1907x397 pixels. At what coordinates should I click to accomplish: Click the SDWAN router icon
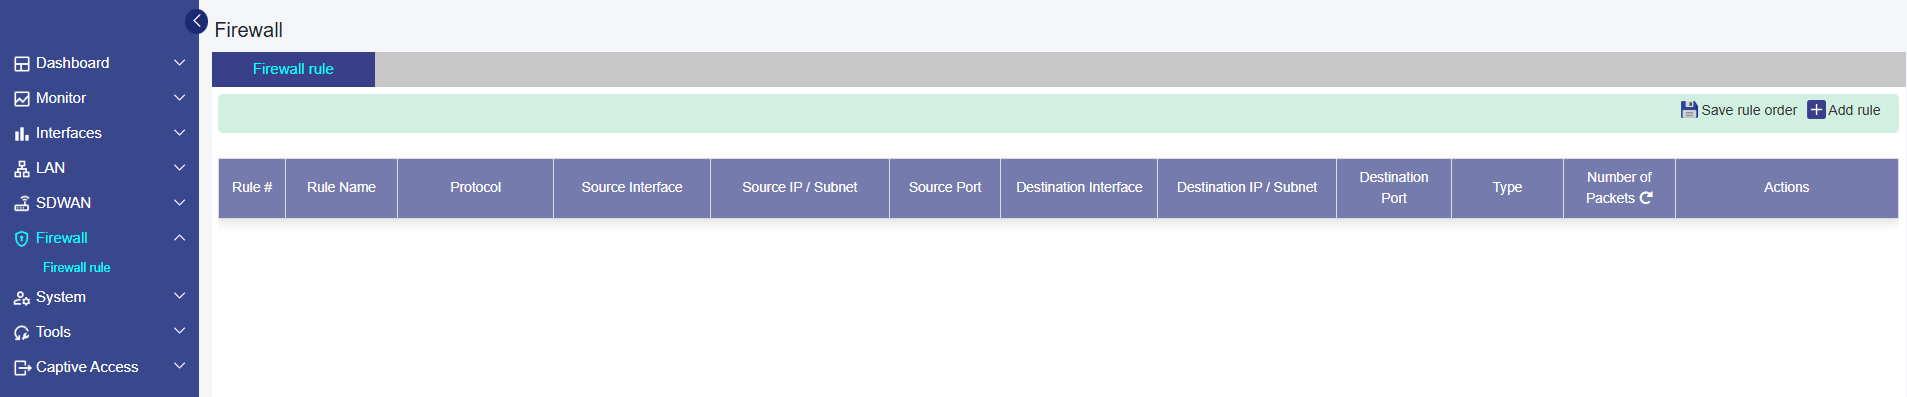click(22, 204)
